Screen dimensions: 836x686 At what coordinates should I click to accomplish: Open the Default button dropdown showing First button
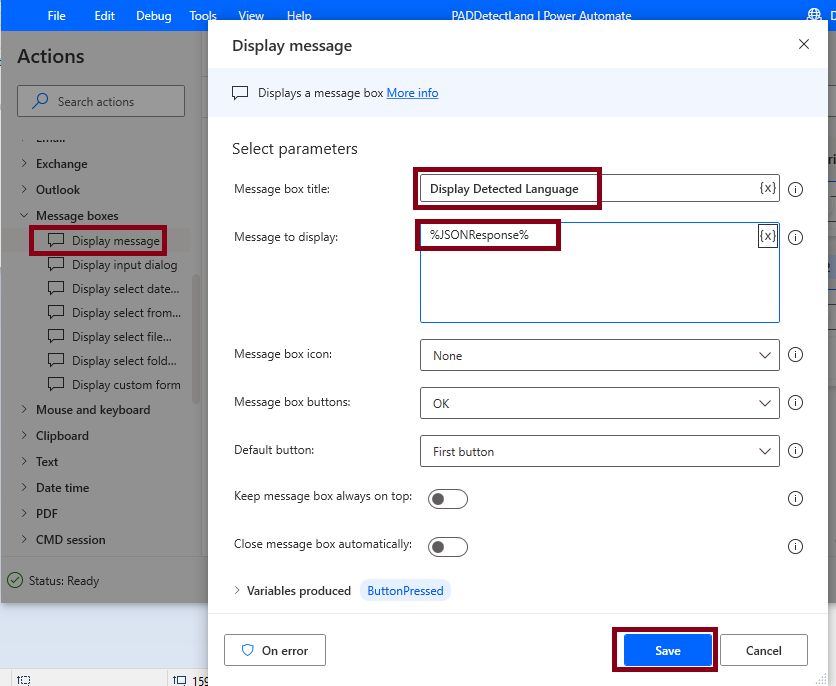[x=599, y=451]
